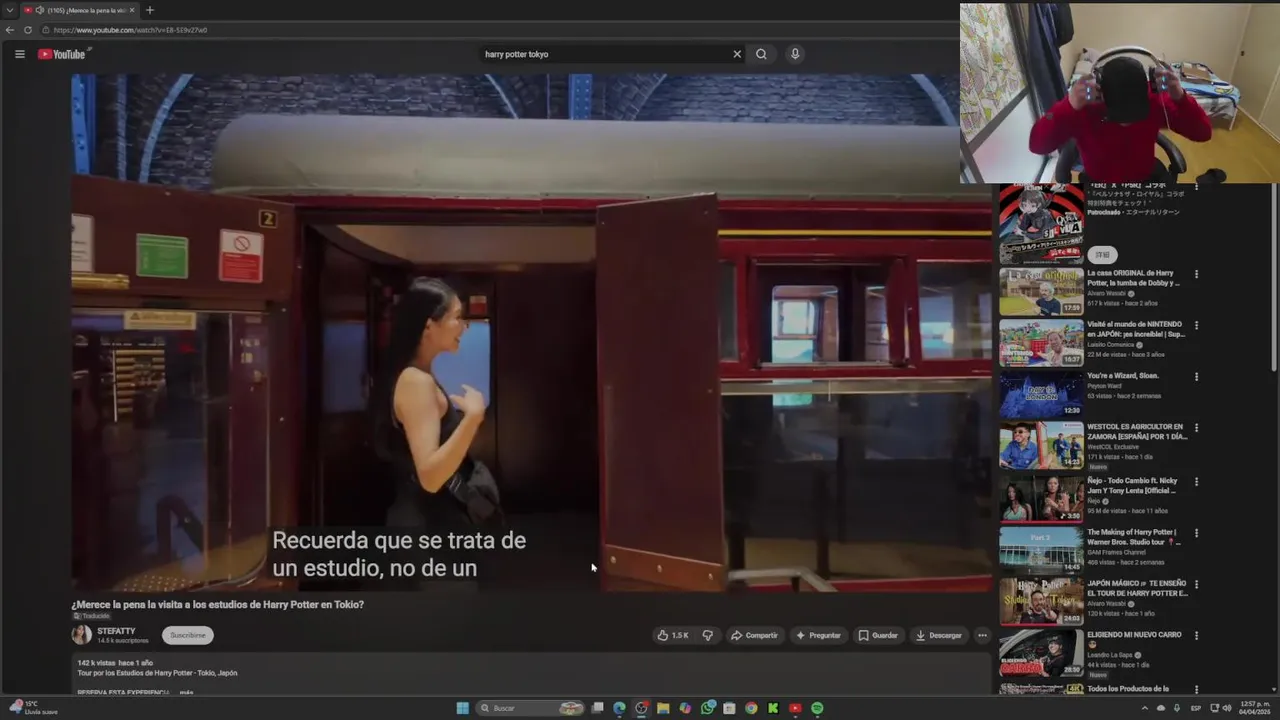
Task: Open 'Visité el mundo de NINTENDO' video title
Action: 1136,329
